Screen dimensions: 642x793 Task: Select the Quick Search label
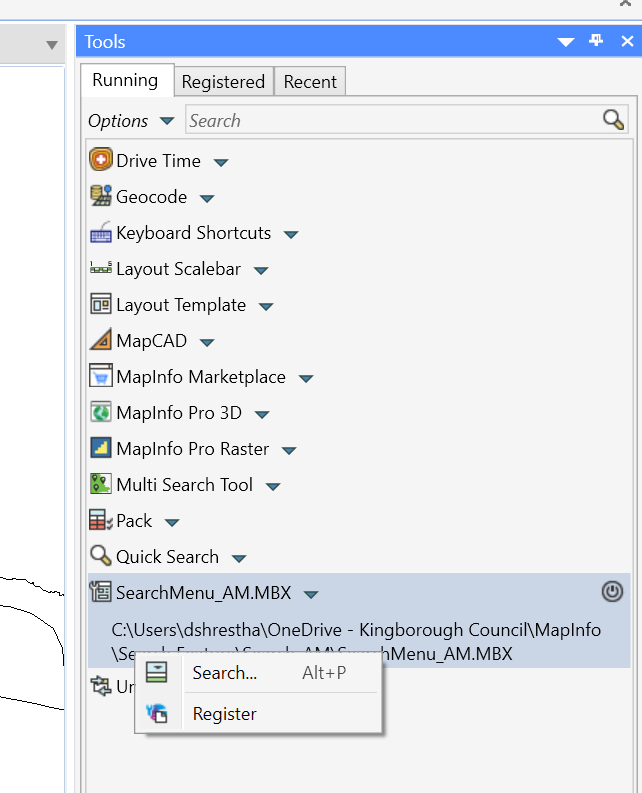tap(167, 557)
